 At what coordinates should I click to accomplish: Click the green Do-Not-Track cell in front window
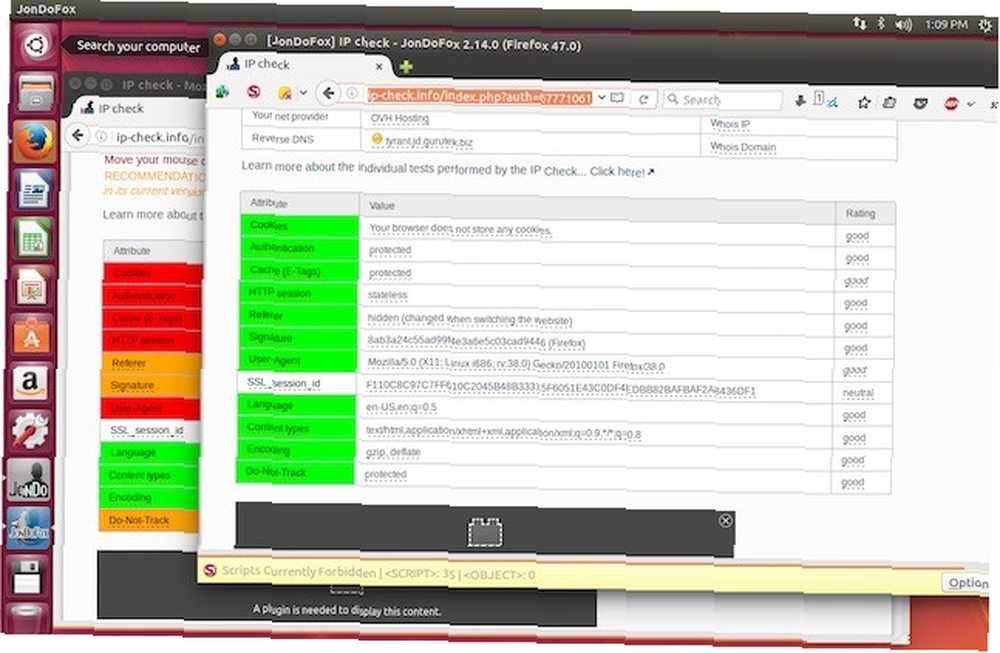click(295, 473)
